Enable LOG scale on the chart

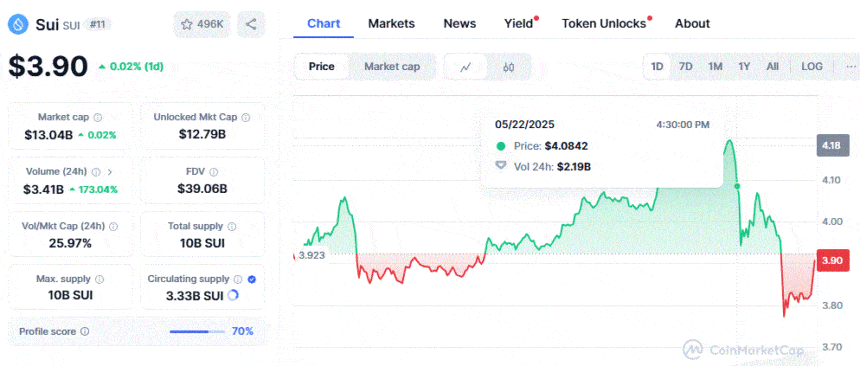pos(812,67)
